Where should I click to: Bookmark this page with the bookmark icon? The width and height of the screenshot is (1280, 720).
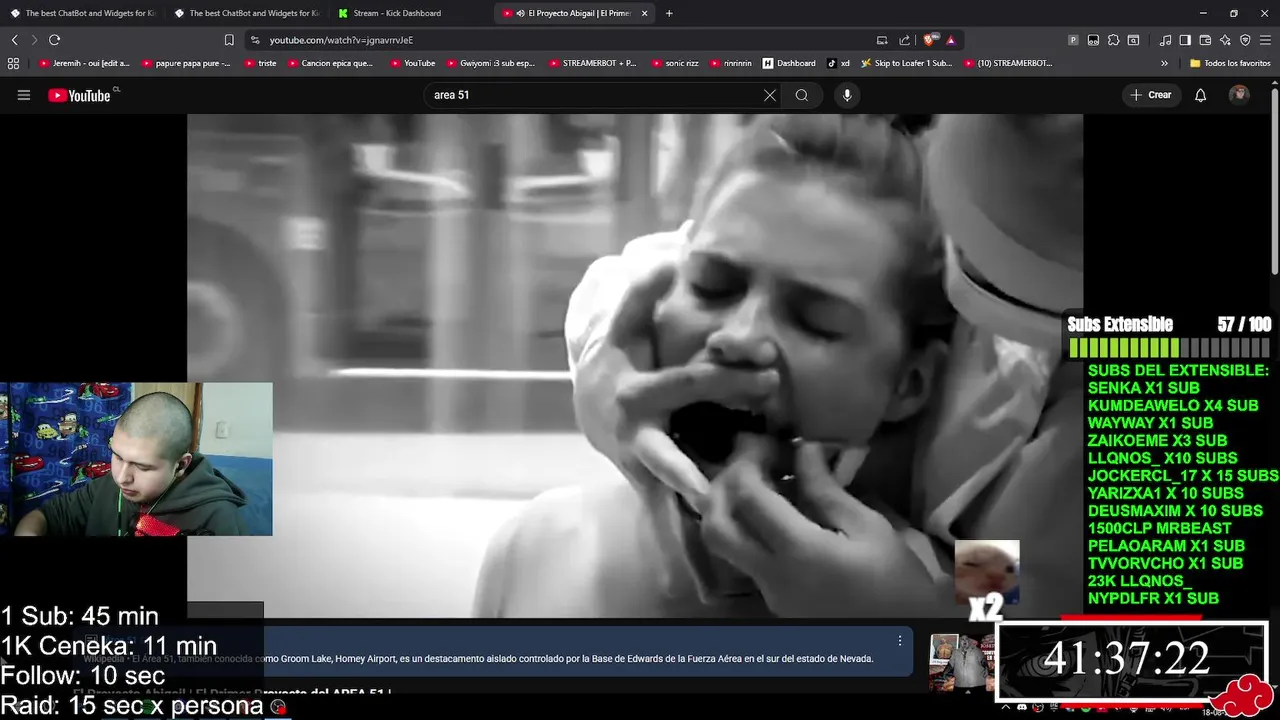pos(229,40)
